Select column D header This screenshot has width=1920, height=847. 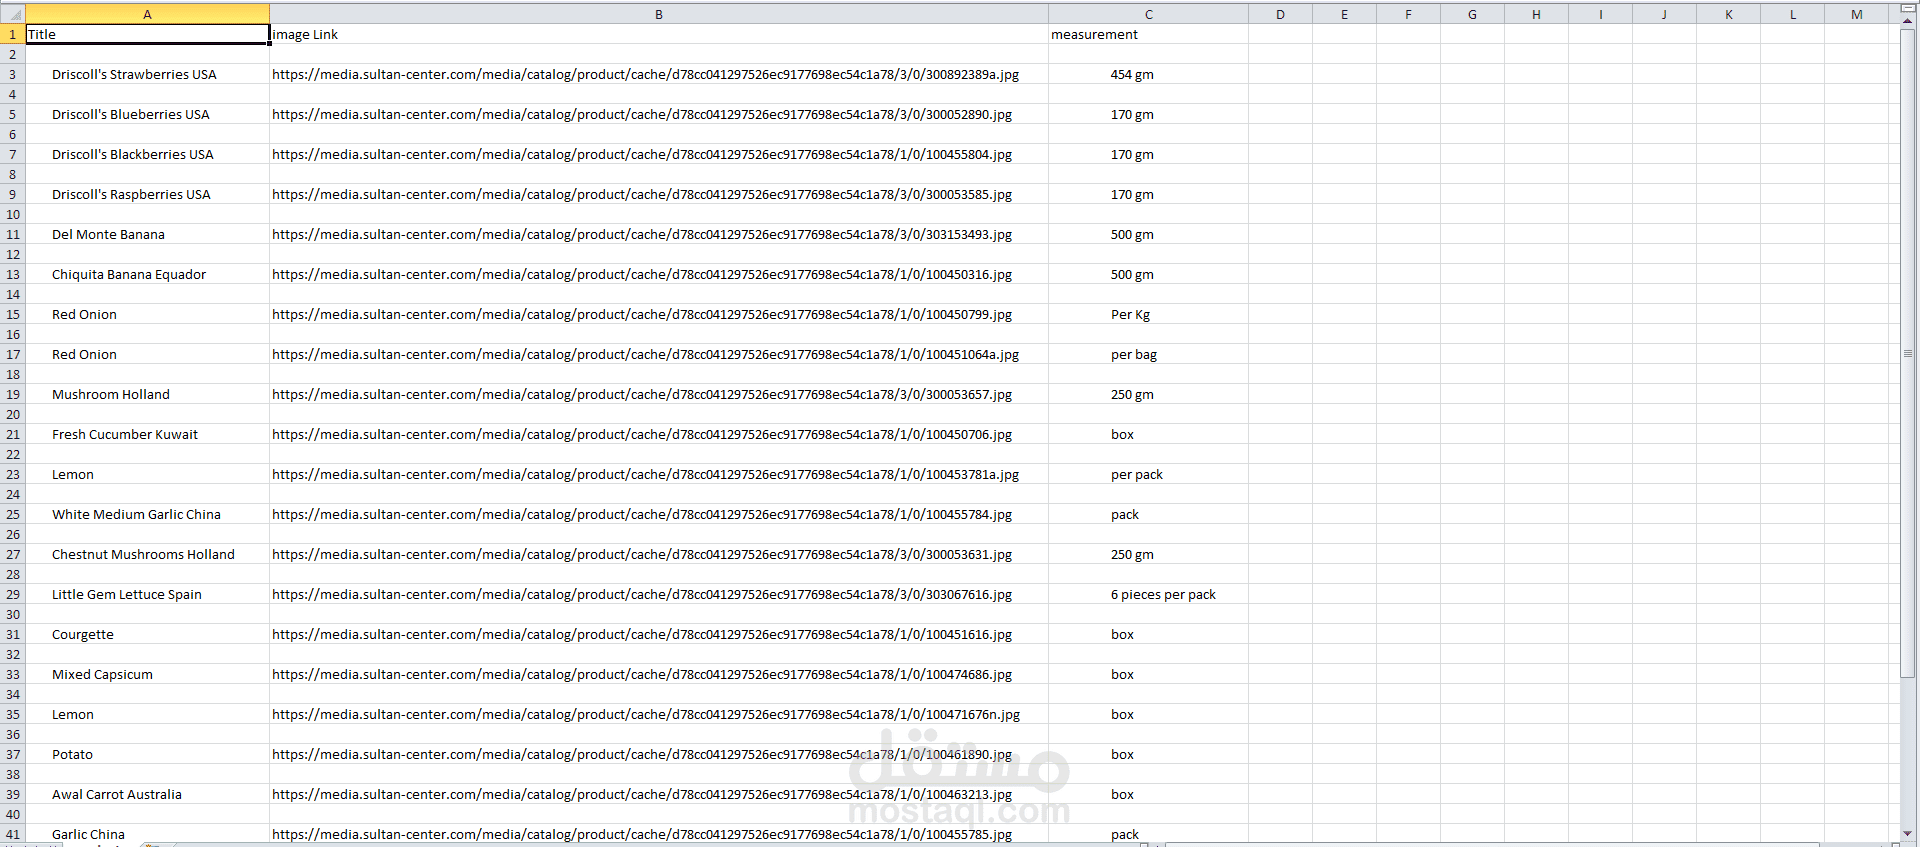click(x=1280, y=14)
